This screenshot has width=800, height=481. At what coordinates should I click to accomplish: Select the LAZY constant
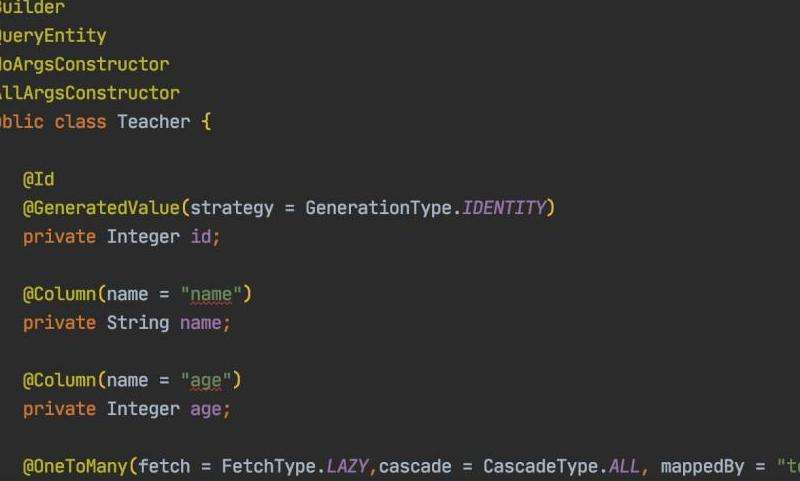tap(347, 467)
